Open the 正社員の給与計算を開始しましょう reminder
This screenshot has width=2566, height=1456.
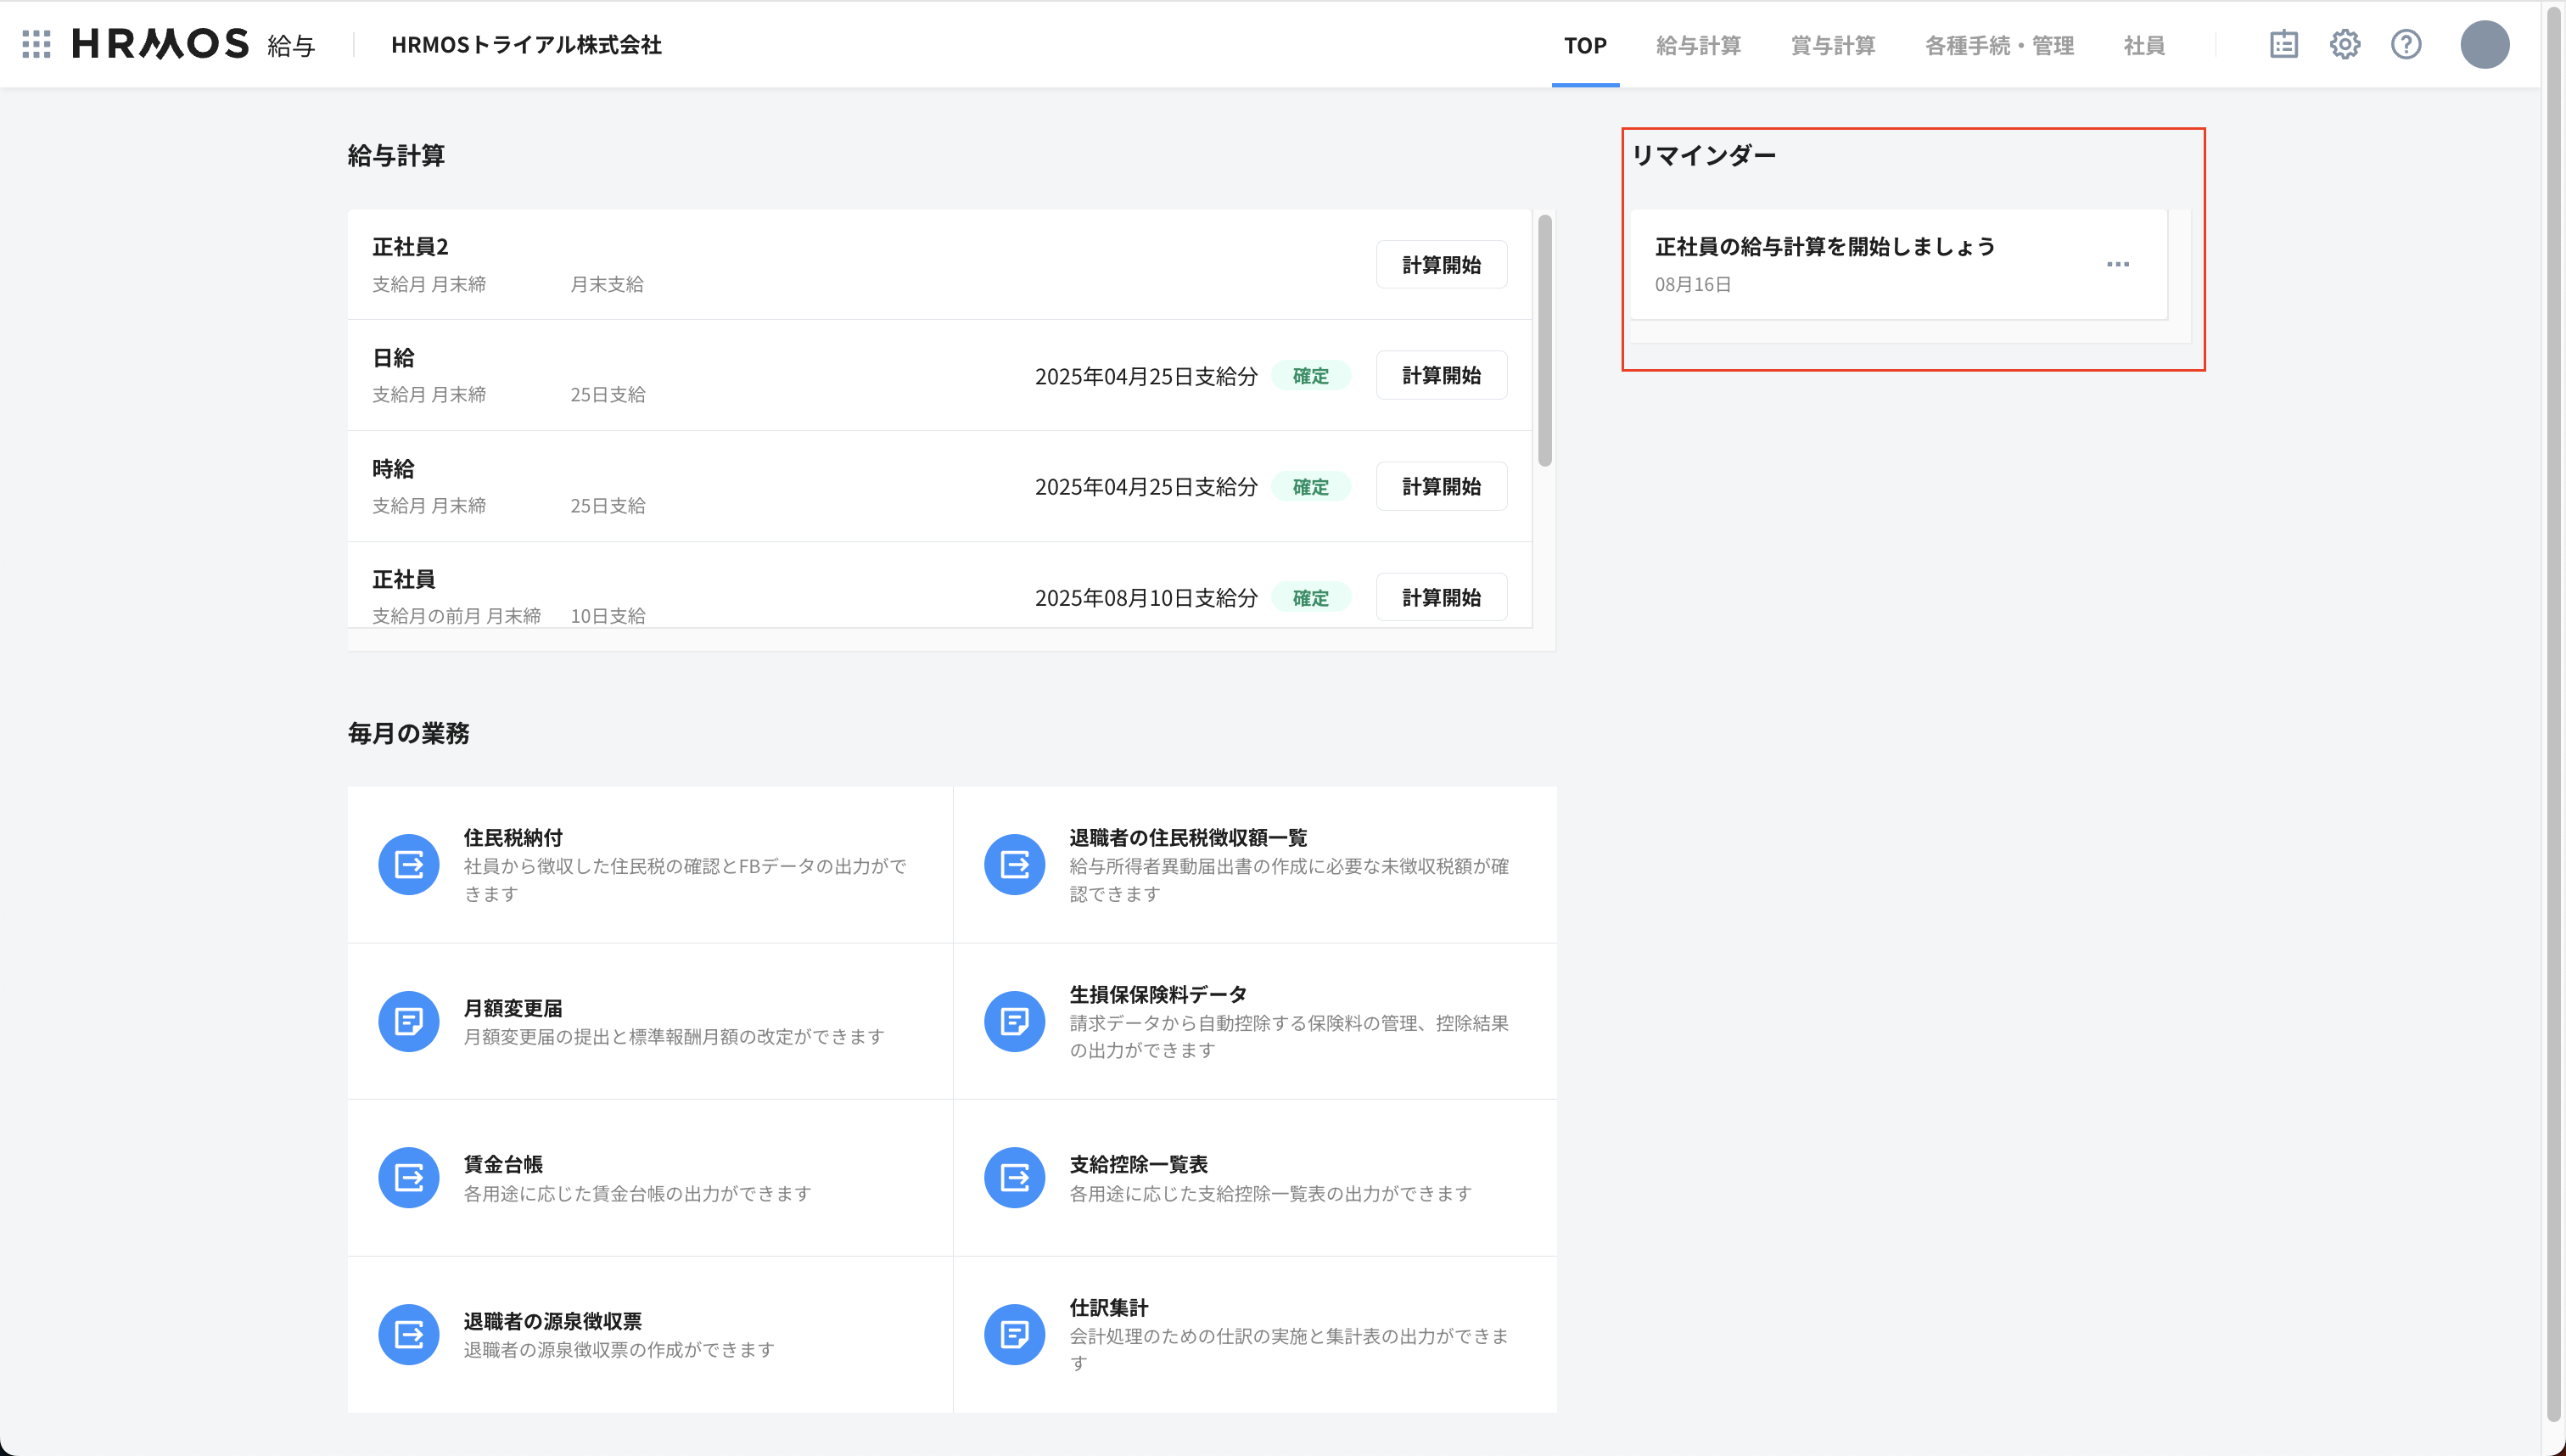tap(1824, 247)
